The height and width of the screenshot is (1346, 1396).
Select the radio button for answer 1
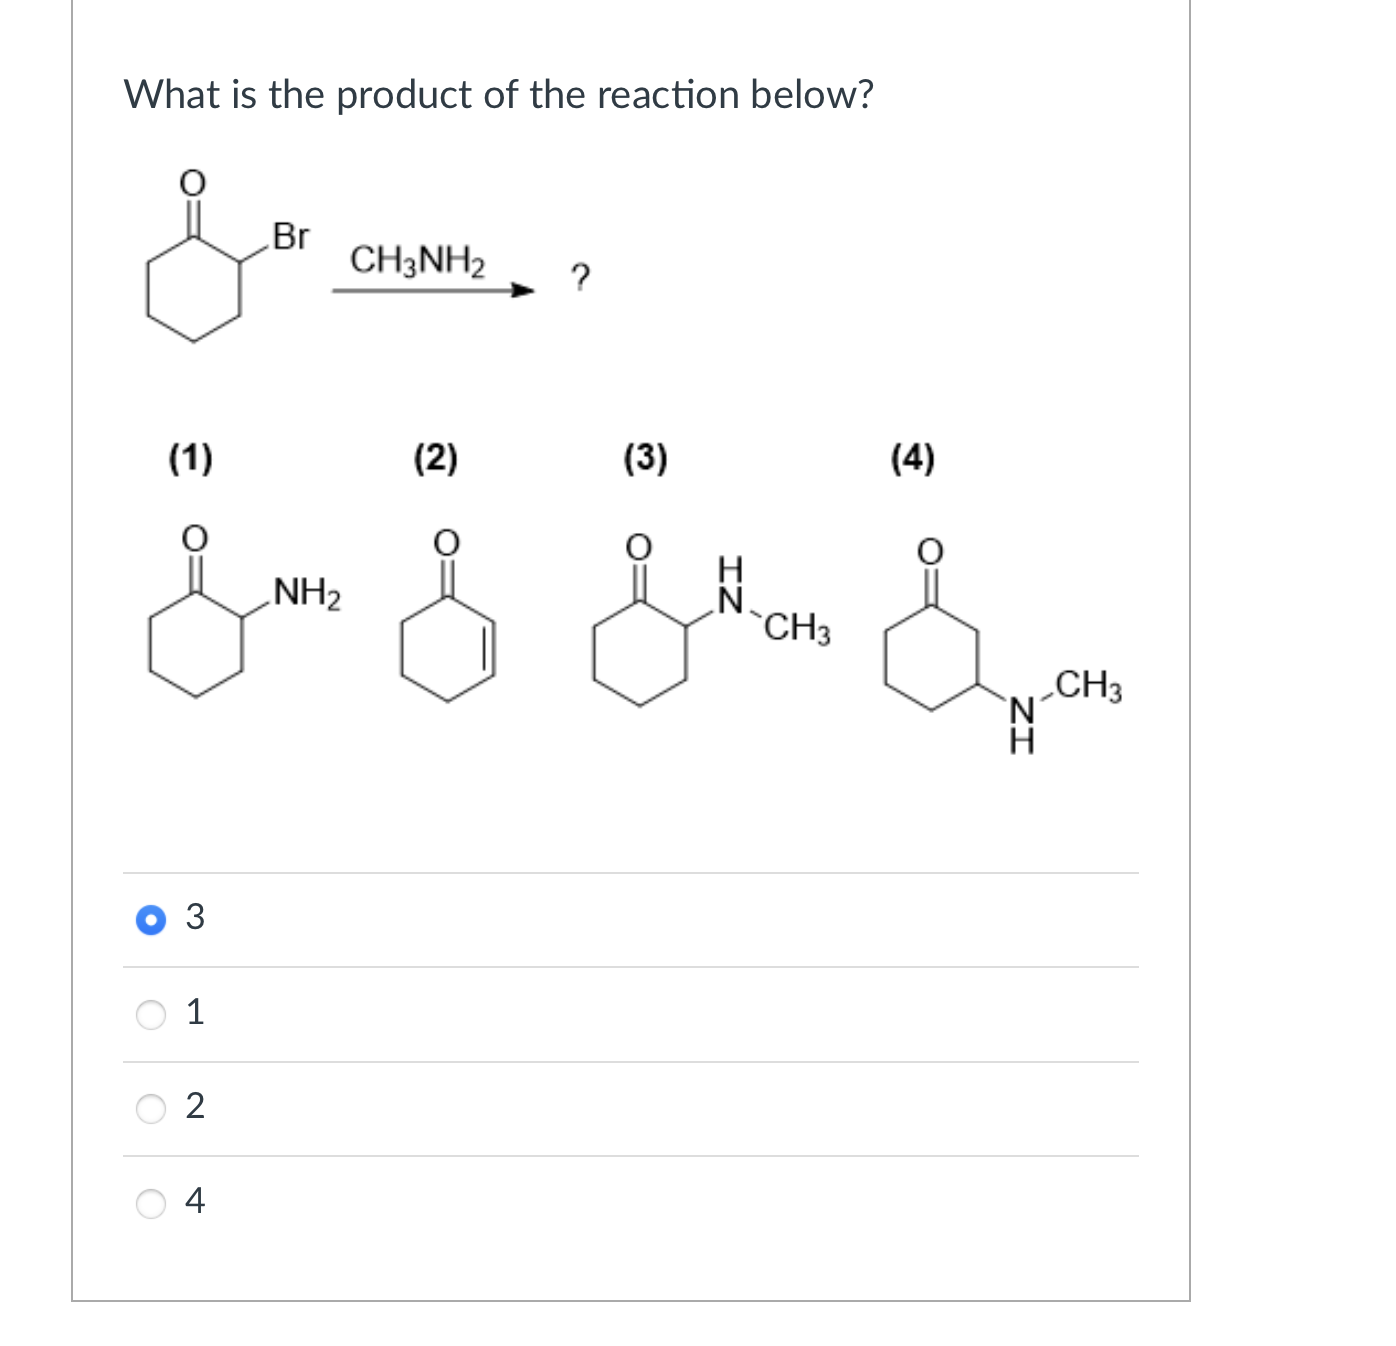click(150, 1015)
